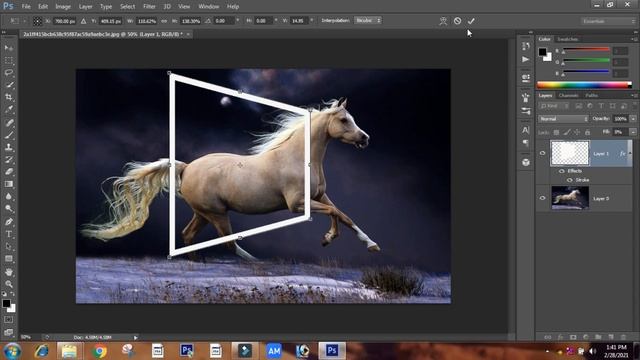Toggle visibility of the Stroke effect
The width and height of the screenshot is (640, 360).
click(x=569, y=180)
